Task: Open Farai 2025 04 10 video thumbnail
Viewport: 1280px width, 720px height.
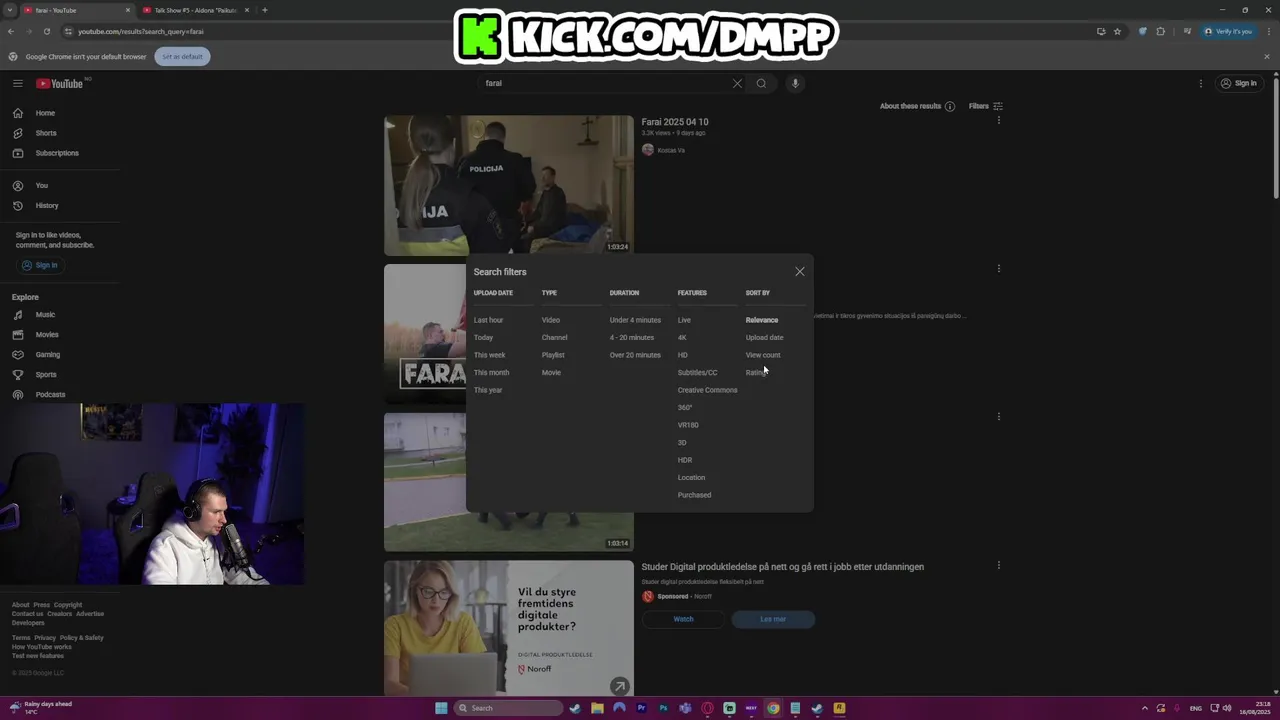Action: click(509, 185)
